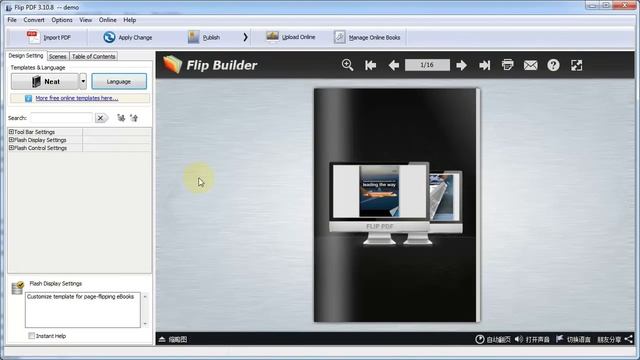Open the template dropdown arrow beside Neat
Viewport: 640px width, 360px height.
(x=83, y=81)
